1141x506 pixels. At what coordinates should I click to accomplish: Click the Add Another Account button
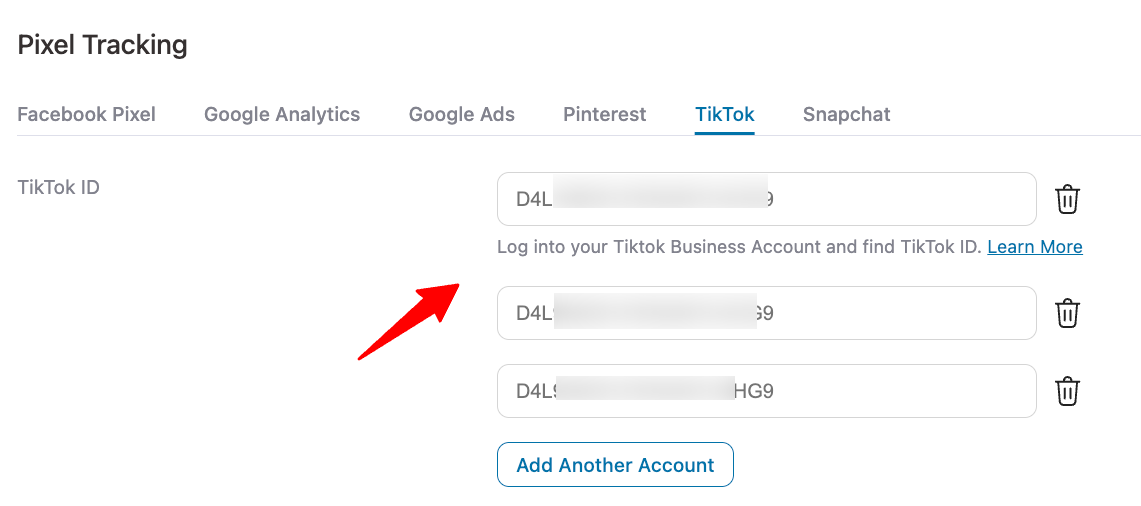click(616, 465)
